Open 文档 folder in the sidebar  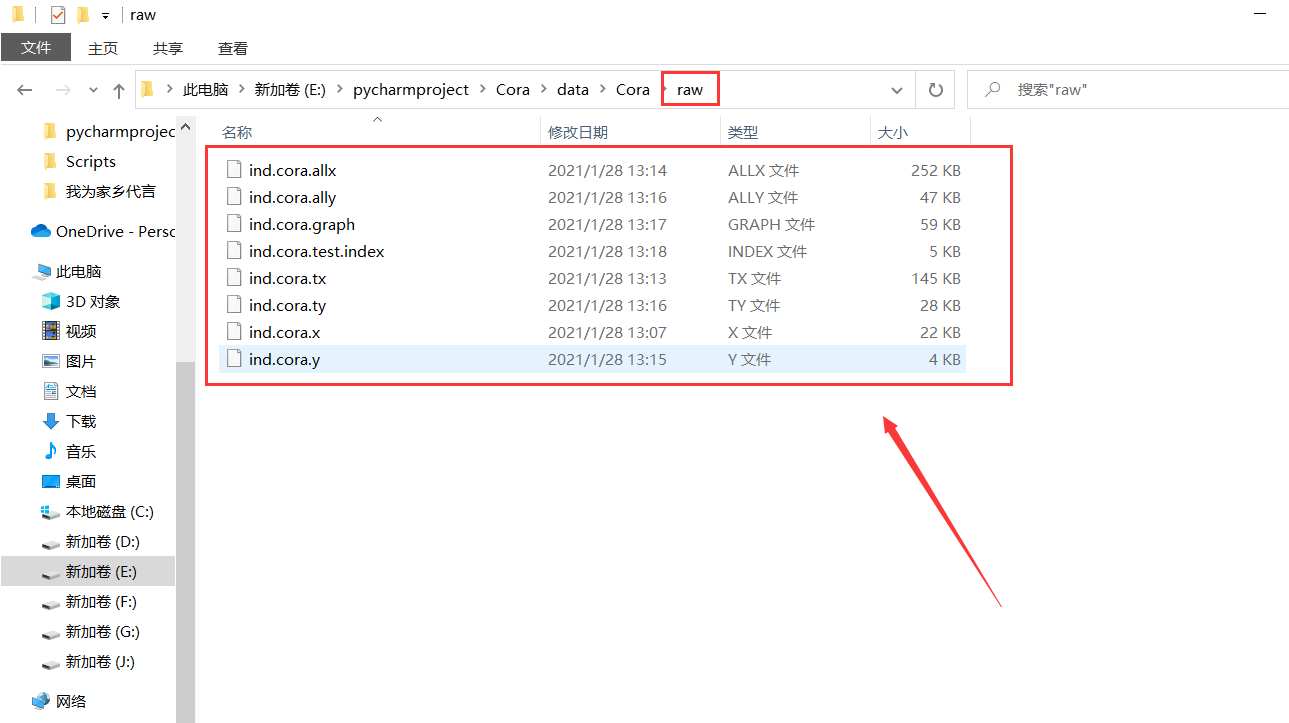point(81,392)
